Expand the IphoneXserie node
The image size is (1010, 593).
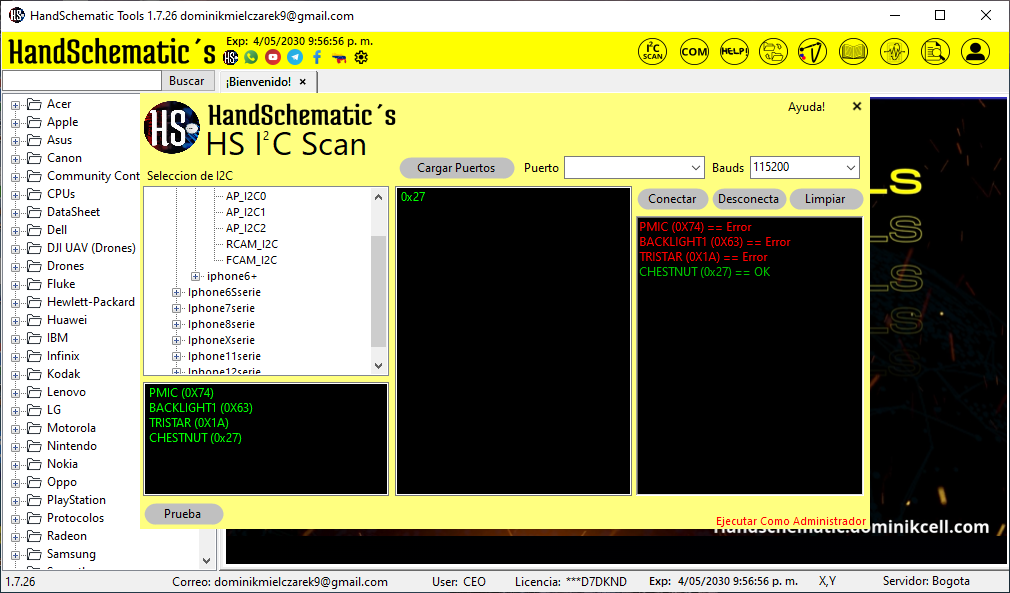(176, 341)
